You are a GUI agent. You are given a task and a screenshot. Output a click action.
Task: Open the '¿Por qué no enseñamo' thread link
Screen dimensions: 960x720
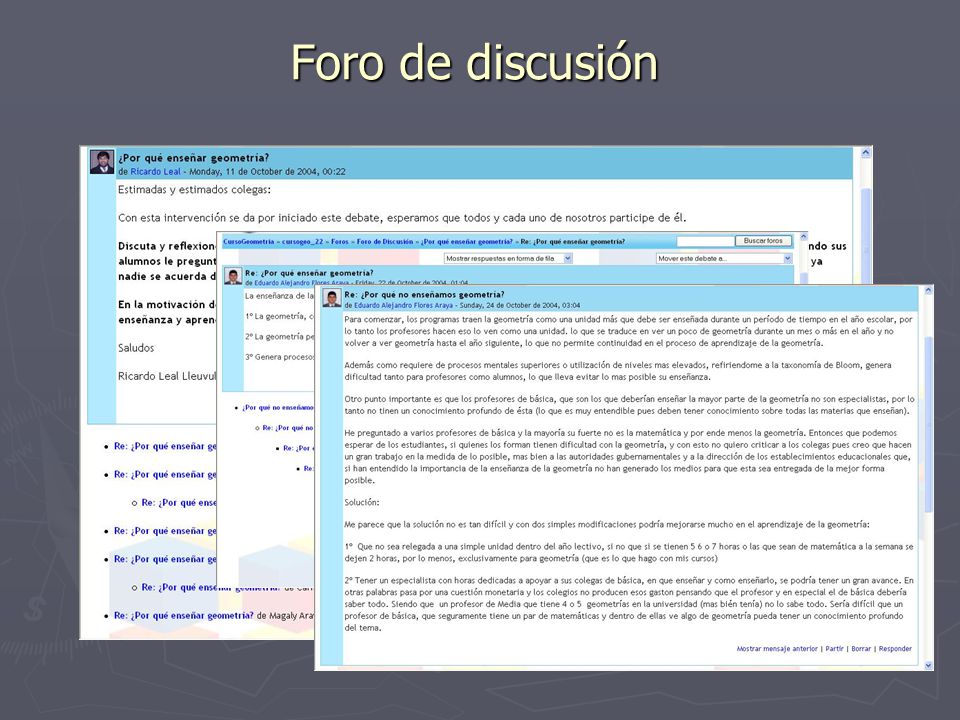pyautogui.click(x=278, y=408)
